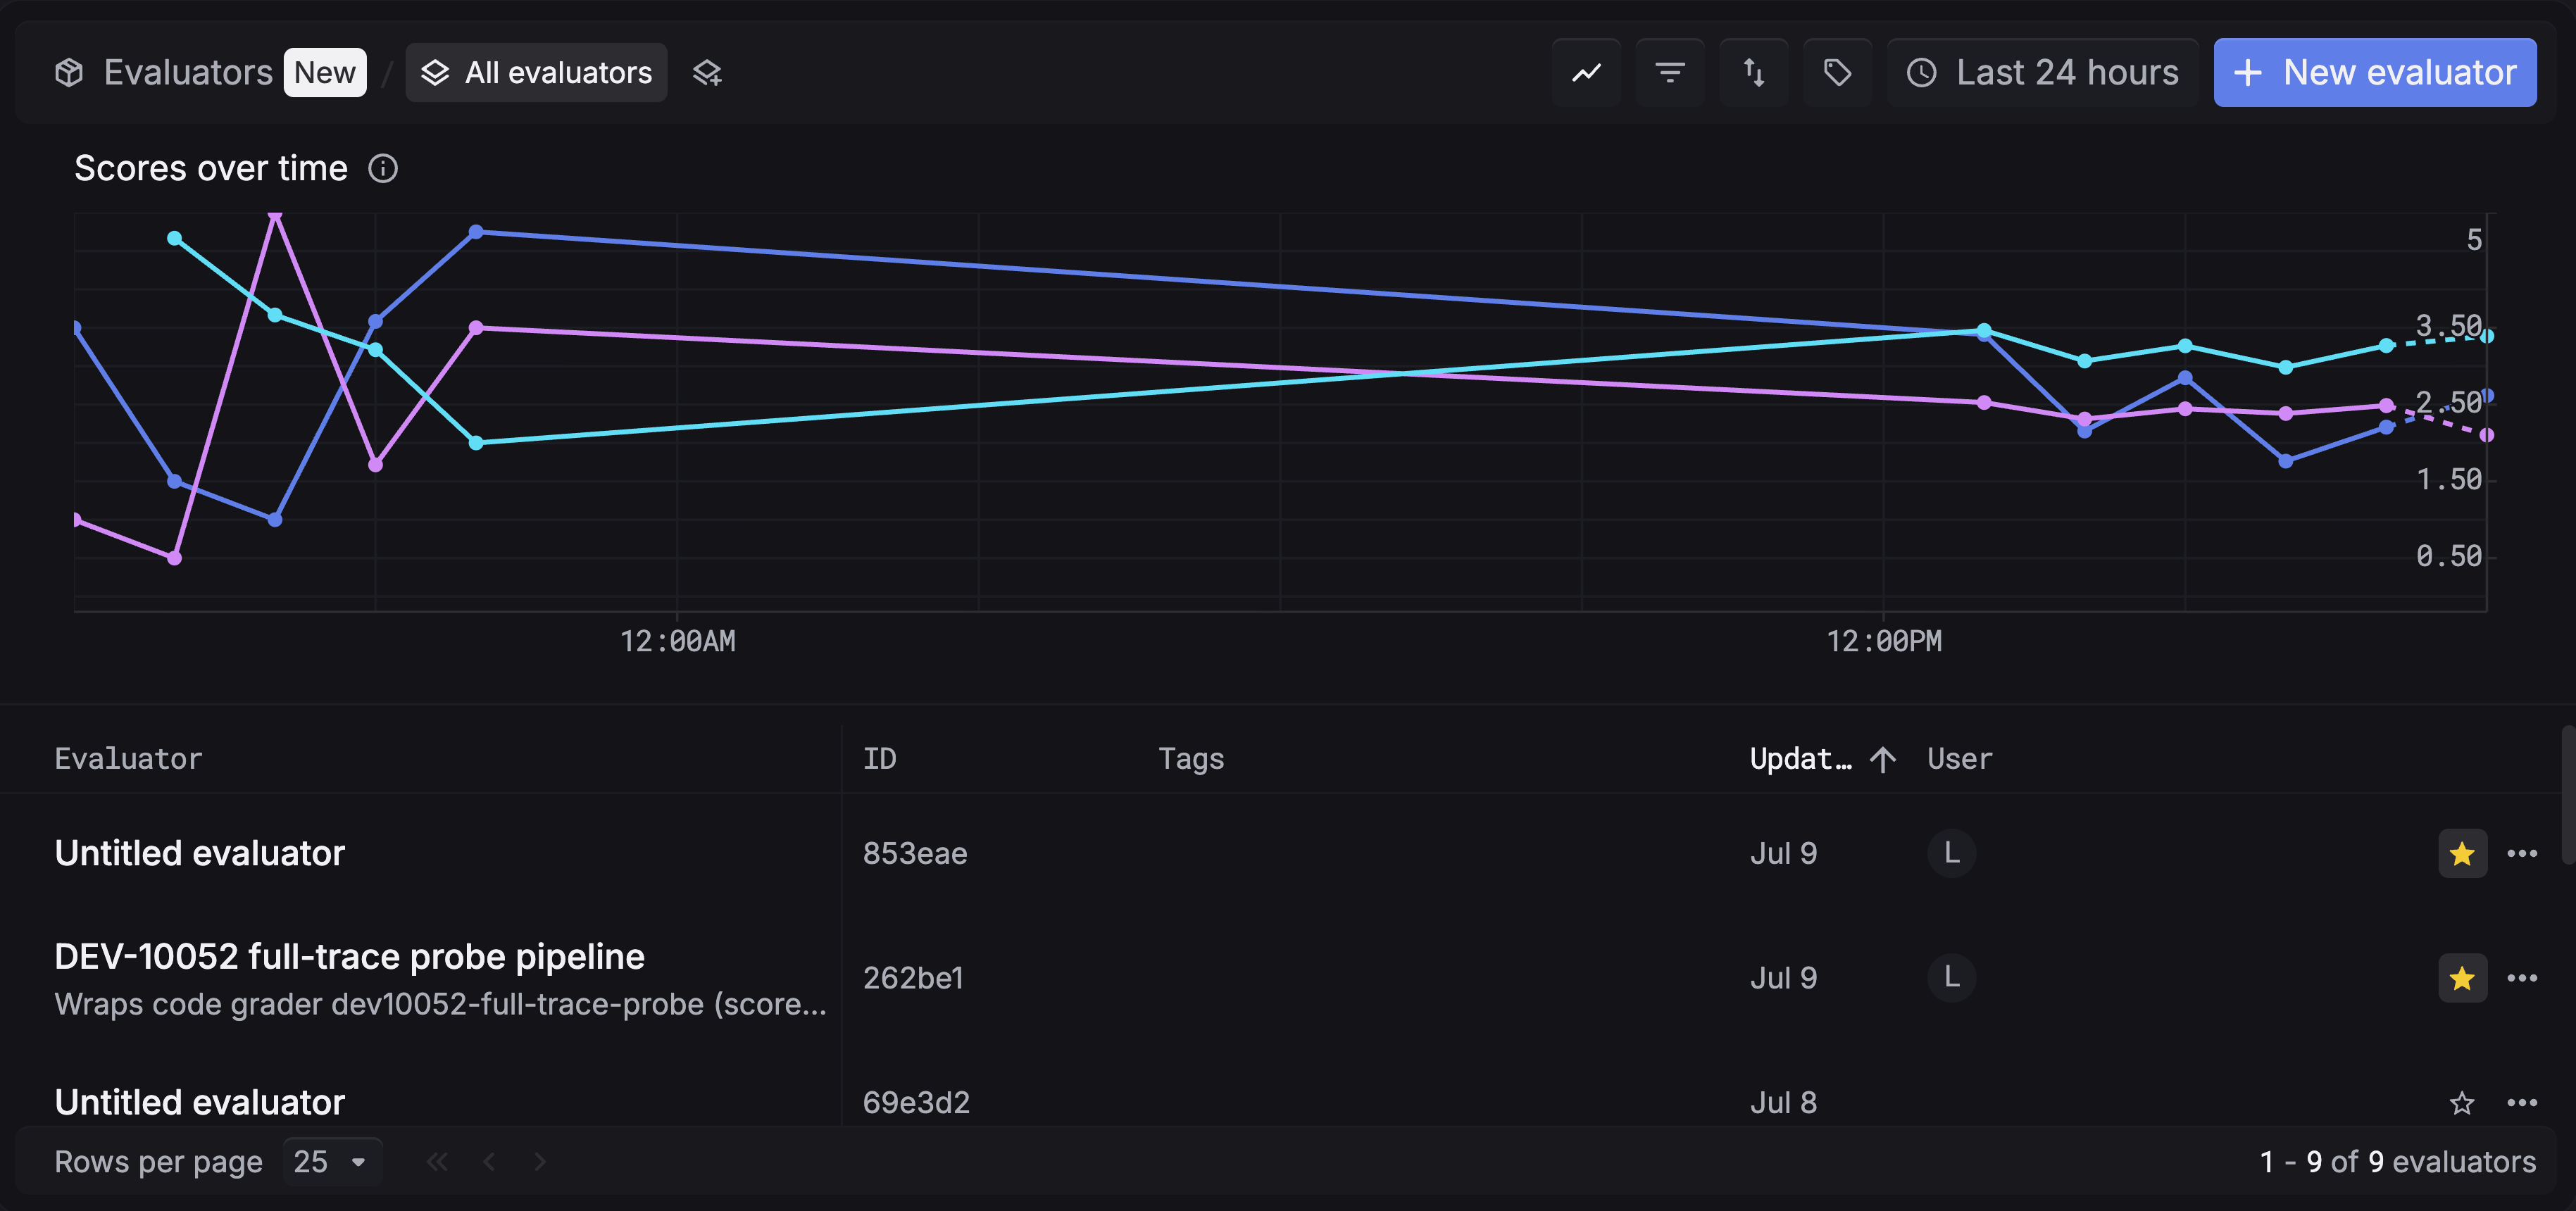Click the Evaluators cube icon

click(69, 73)
